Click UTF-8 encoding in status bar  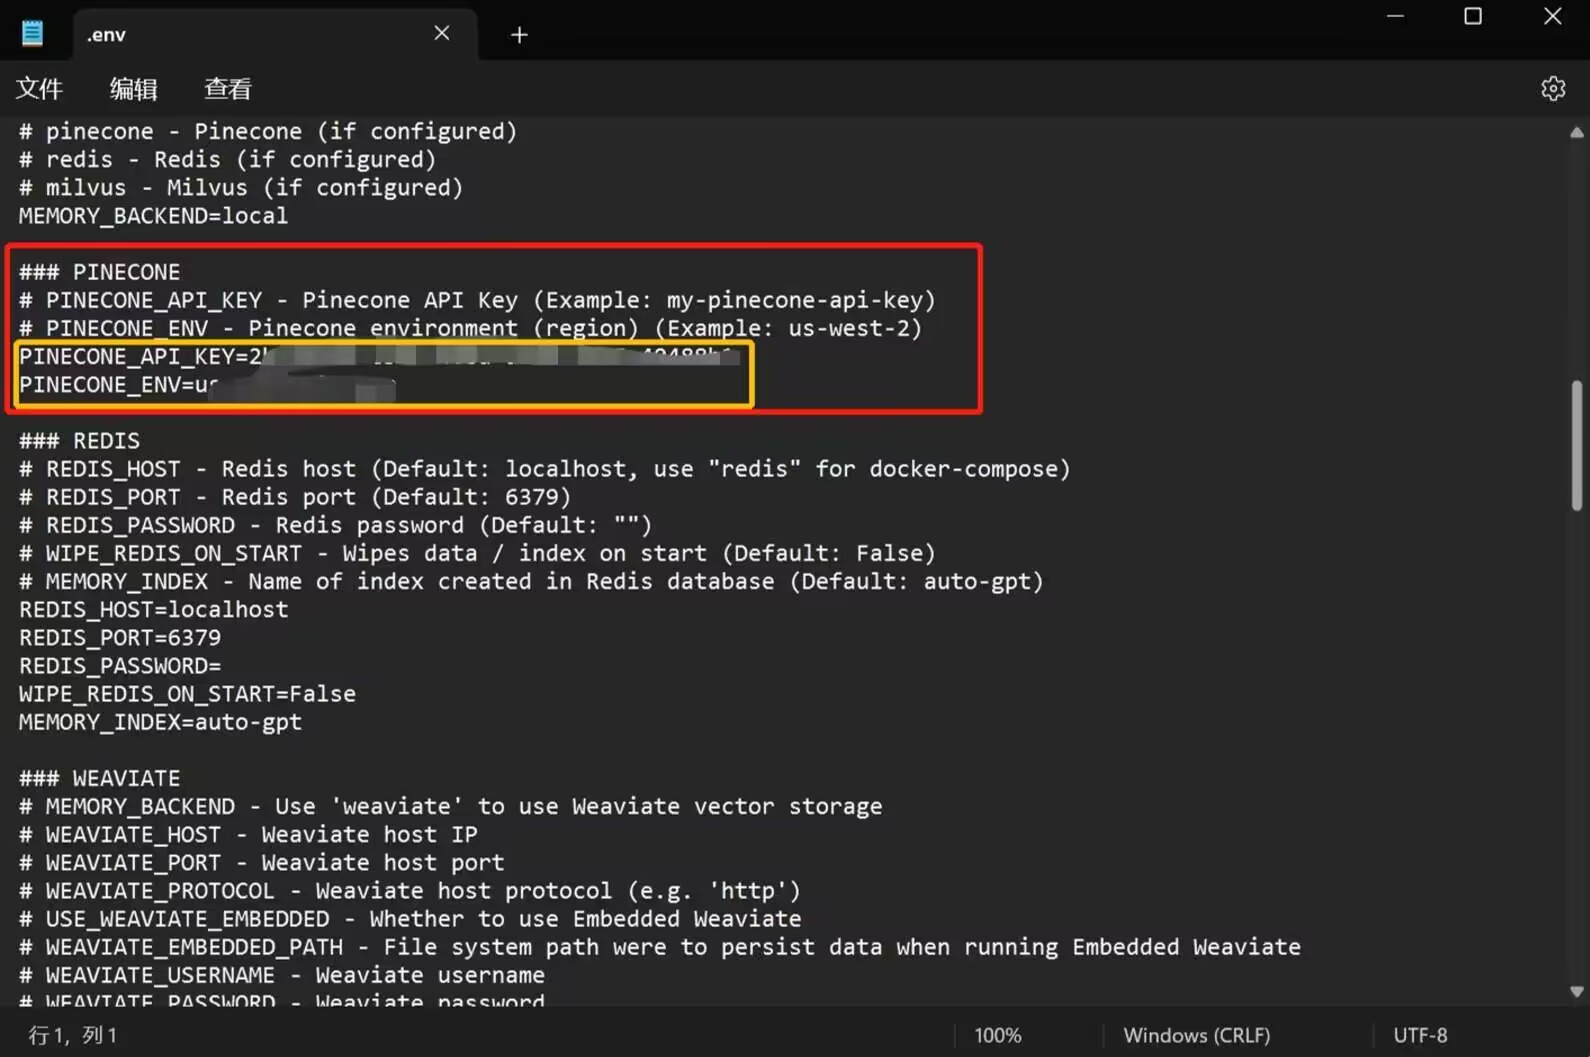coord(1420,1035)
